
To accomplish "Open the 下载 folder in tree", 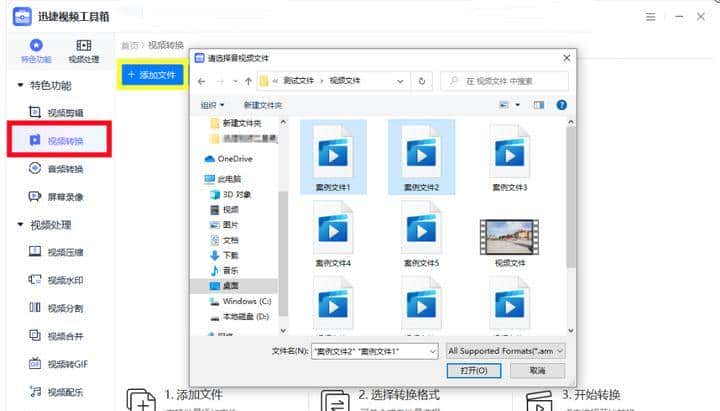I will pyautogui.click(x=225, y=255).
